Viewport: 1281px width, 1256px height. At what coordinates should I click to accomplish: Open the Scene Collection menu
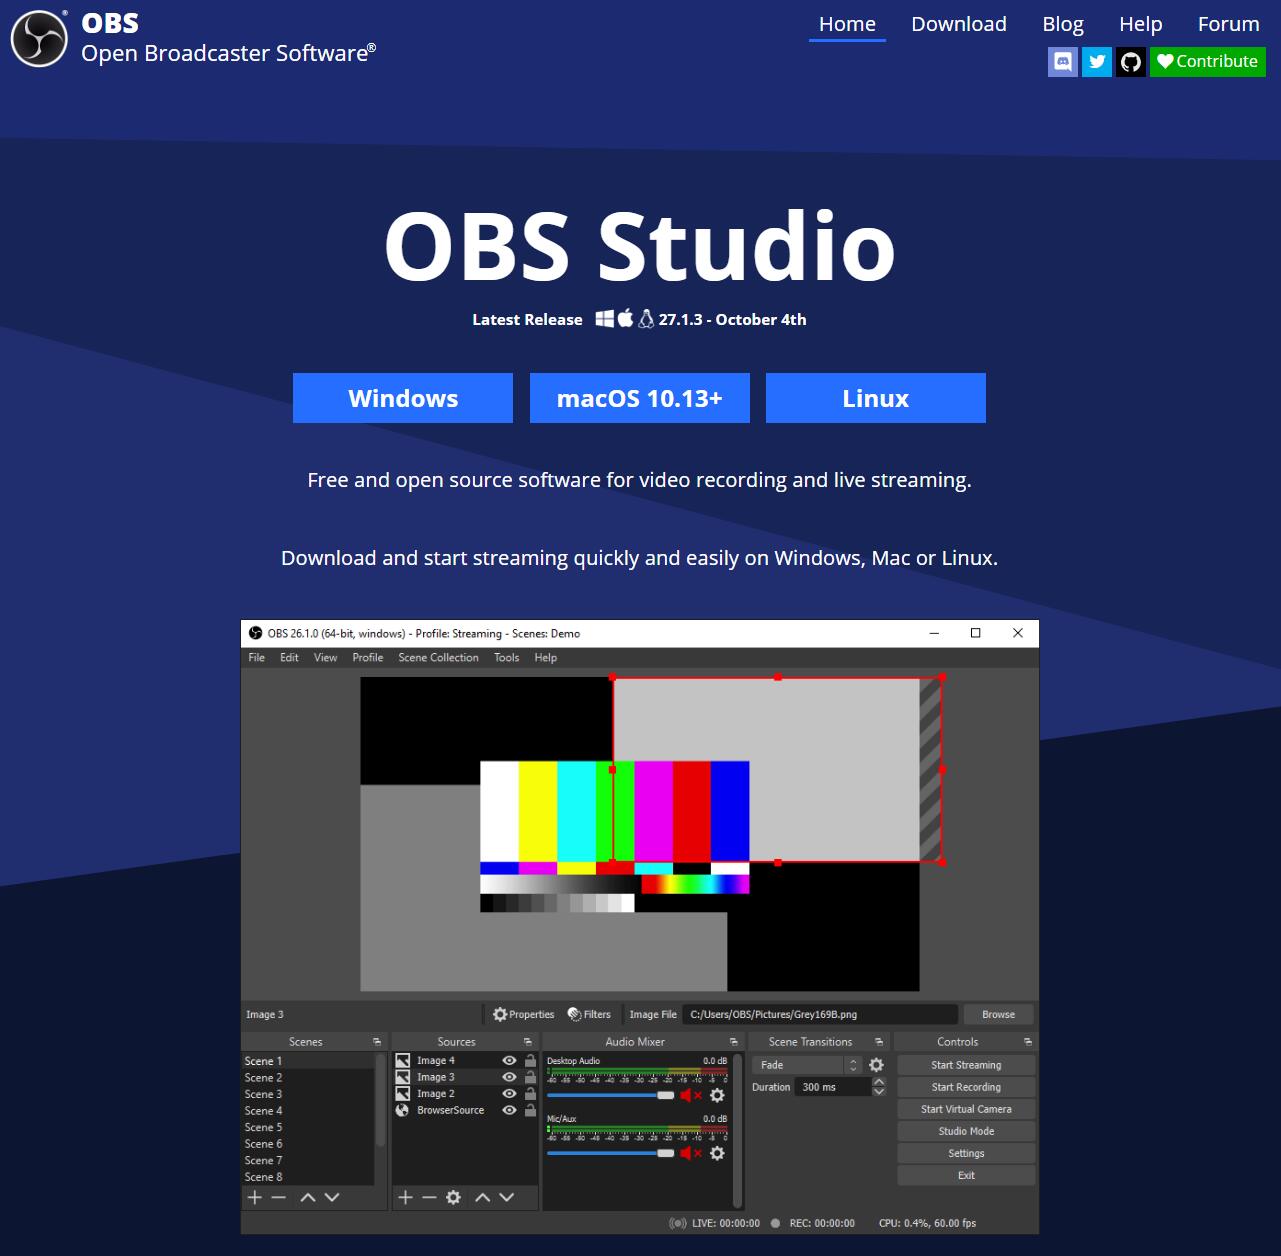tap(438, 657)
